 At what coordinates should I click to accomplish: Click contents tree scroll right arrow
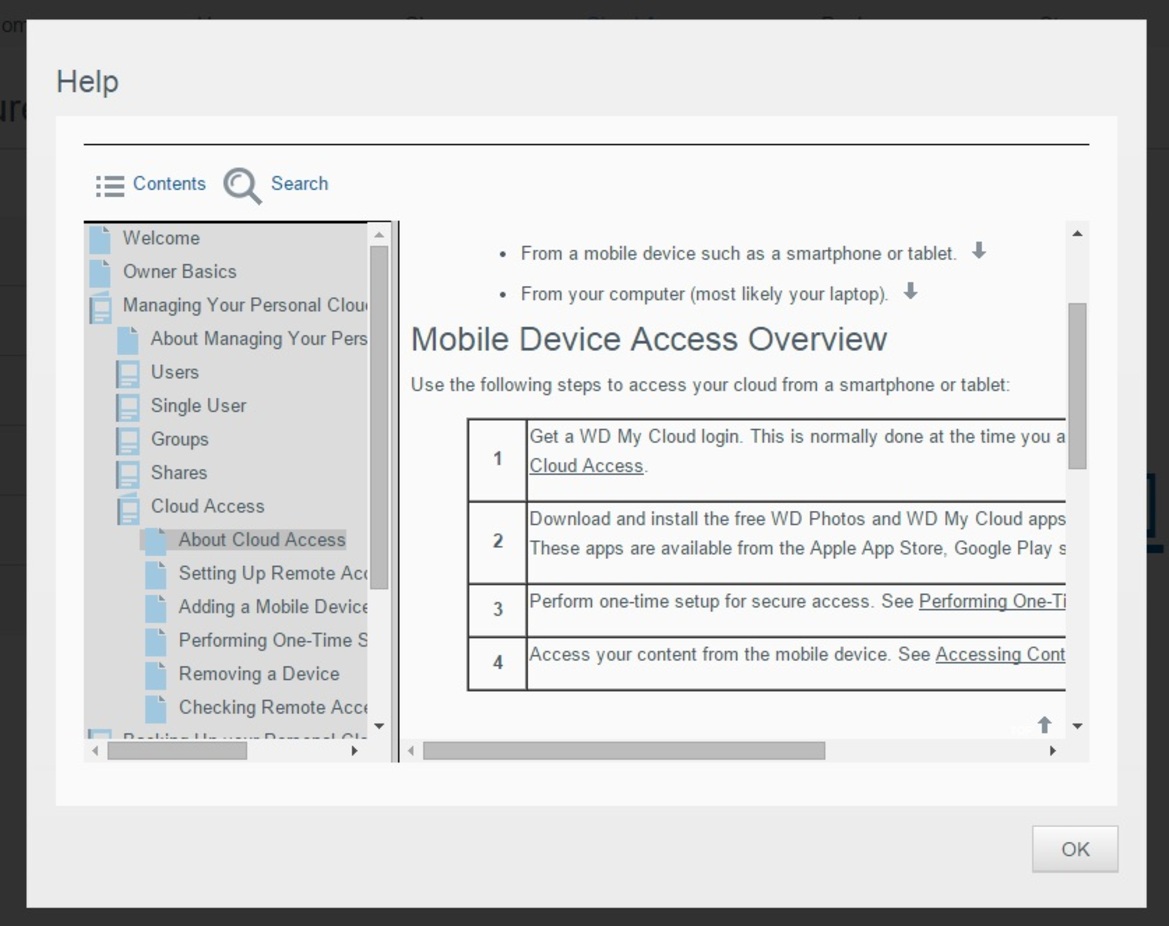pos(354,751)
